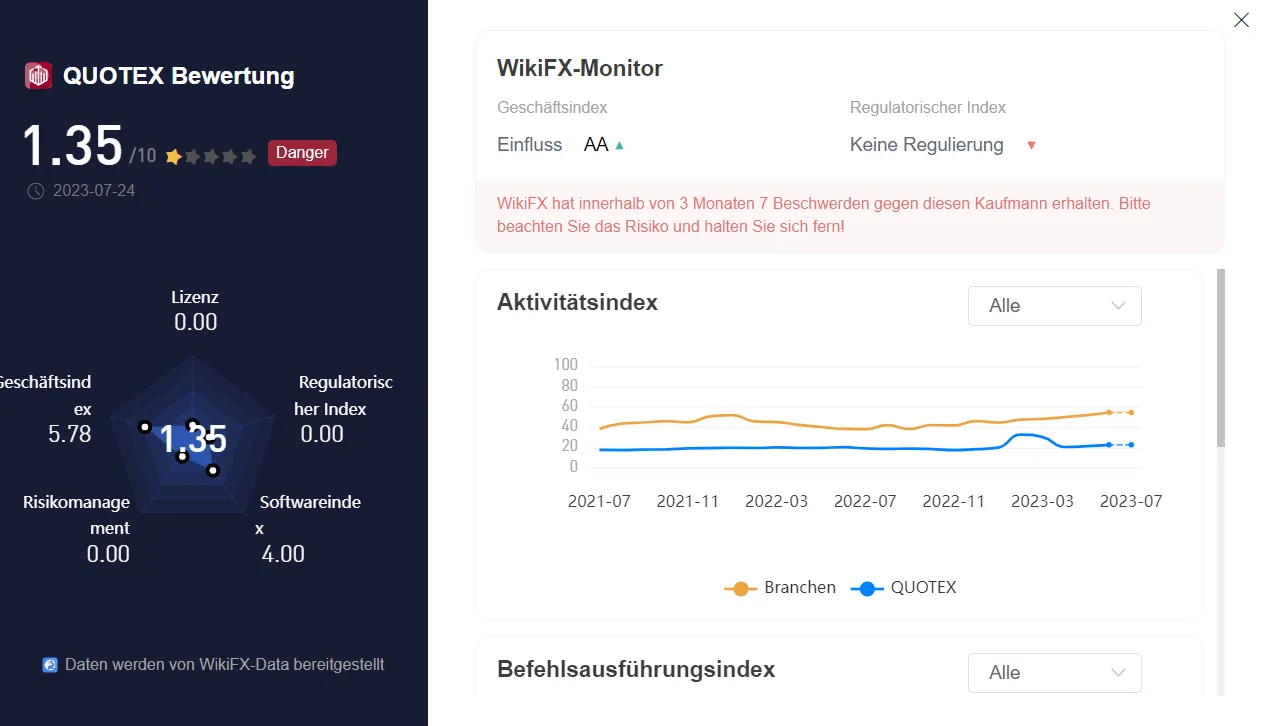
Task: Click the 2023-07 x-axis label
Action: (1131, 501)
